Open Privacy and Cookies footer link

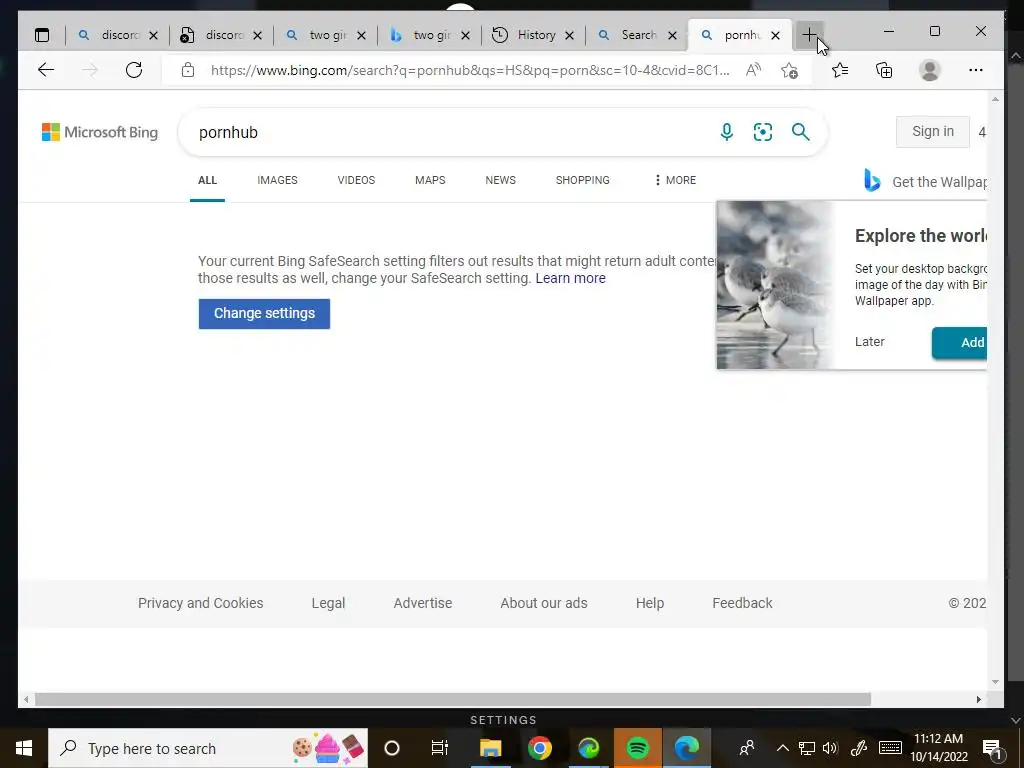[200, 603]
